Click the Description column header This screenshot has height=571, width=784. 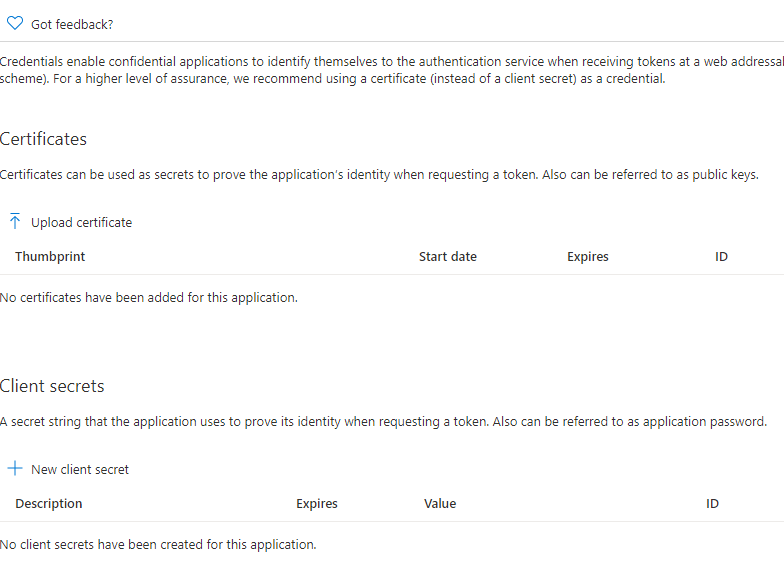(x=48, y=504)
